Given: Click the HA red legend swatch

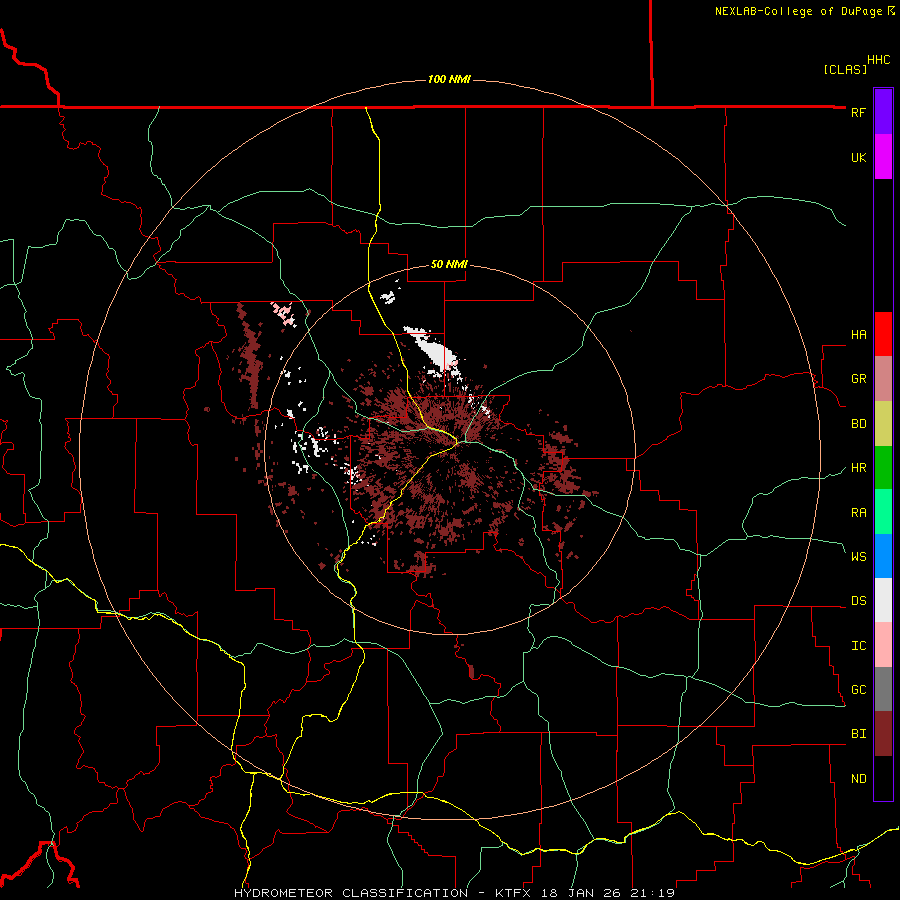Looking at the screenshot, I should click(x=883, y=334).
